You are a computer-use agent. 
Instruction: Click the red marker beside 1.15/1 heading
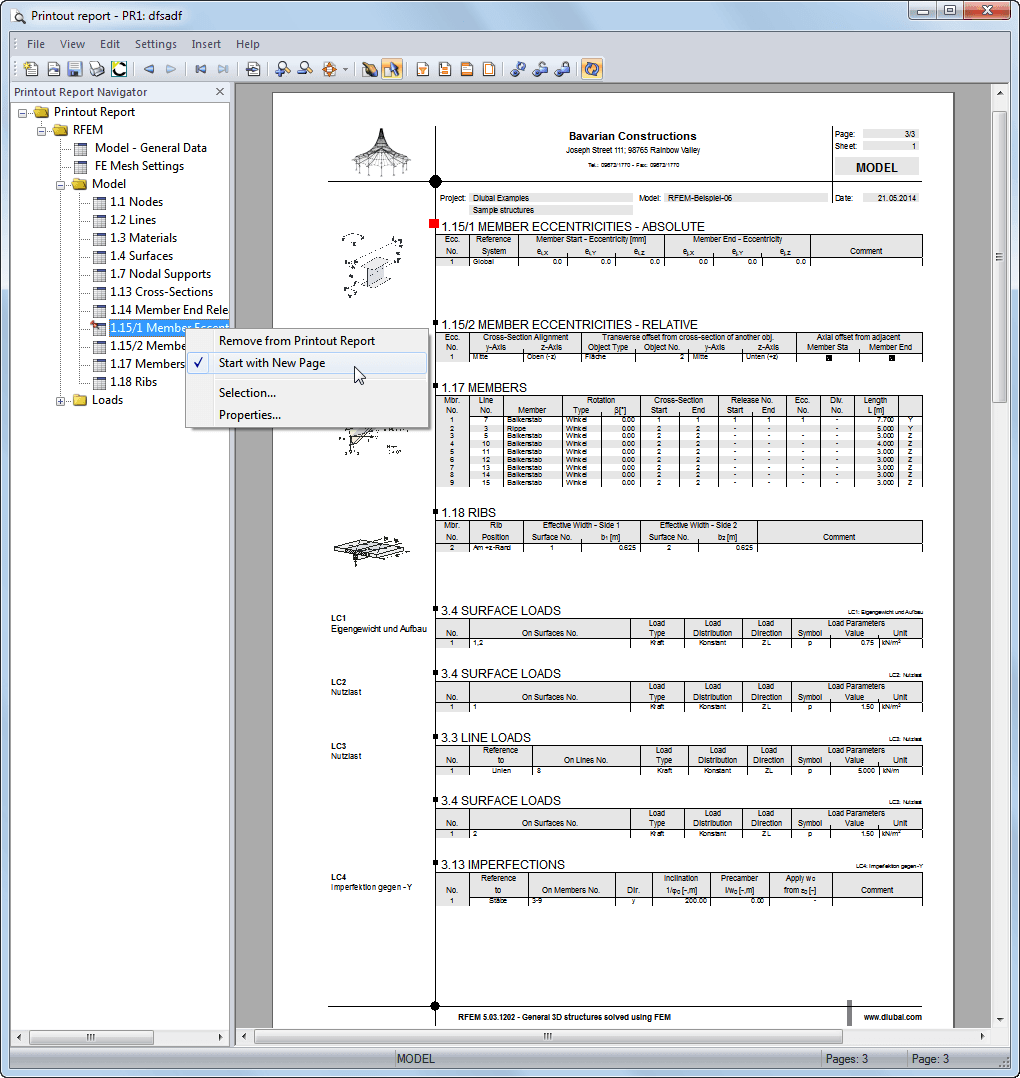(x=434, y=223)
